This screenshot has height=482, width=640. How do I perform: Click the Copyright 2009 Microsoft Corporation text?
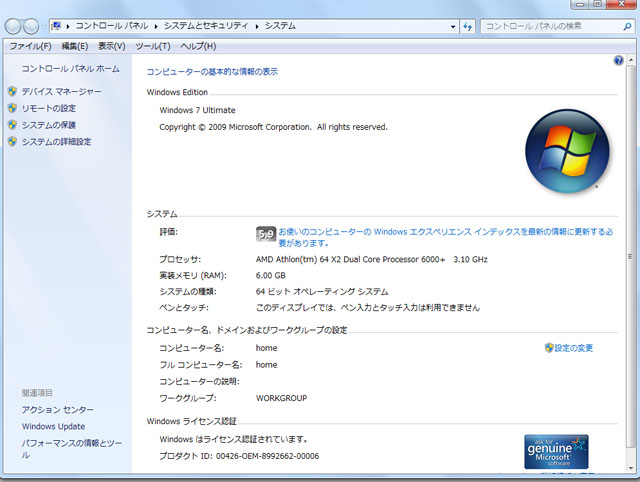point(273,127)
